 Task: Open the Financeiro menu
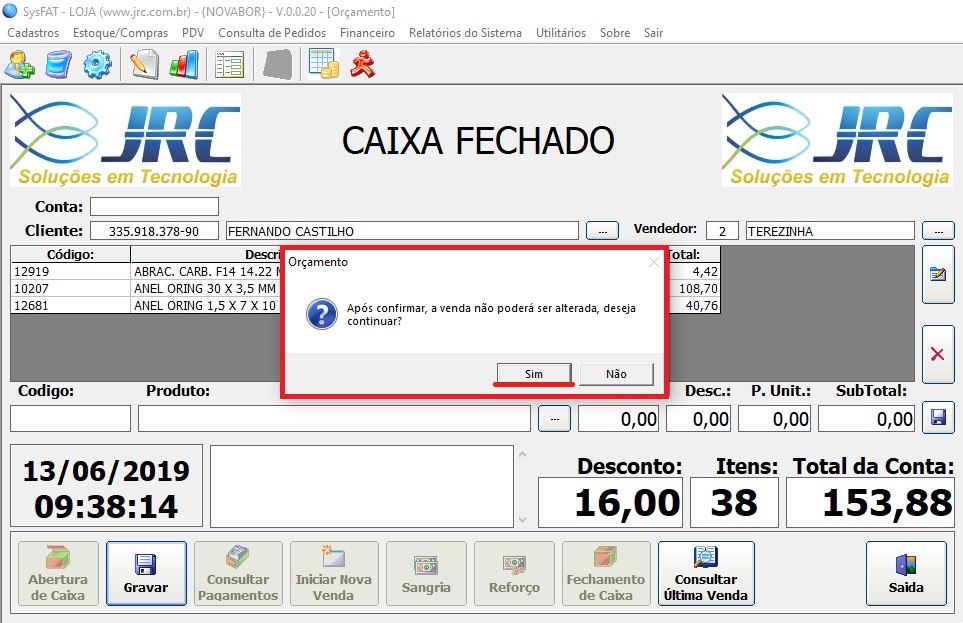tap(367, 33)
